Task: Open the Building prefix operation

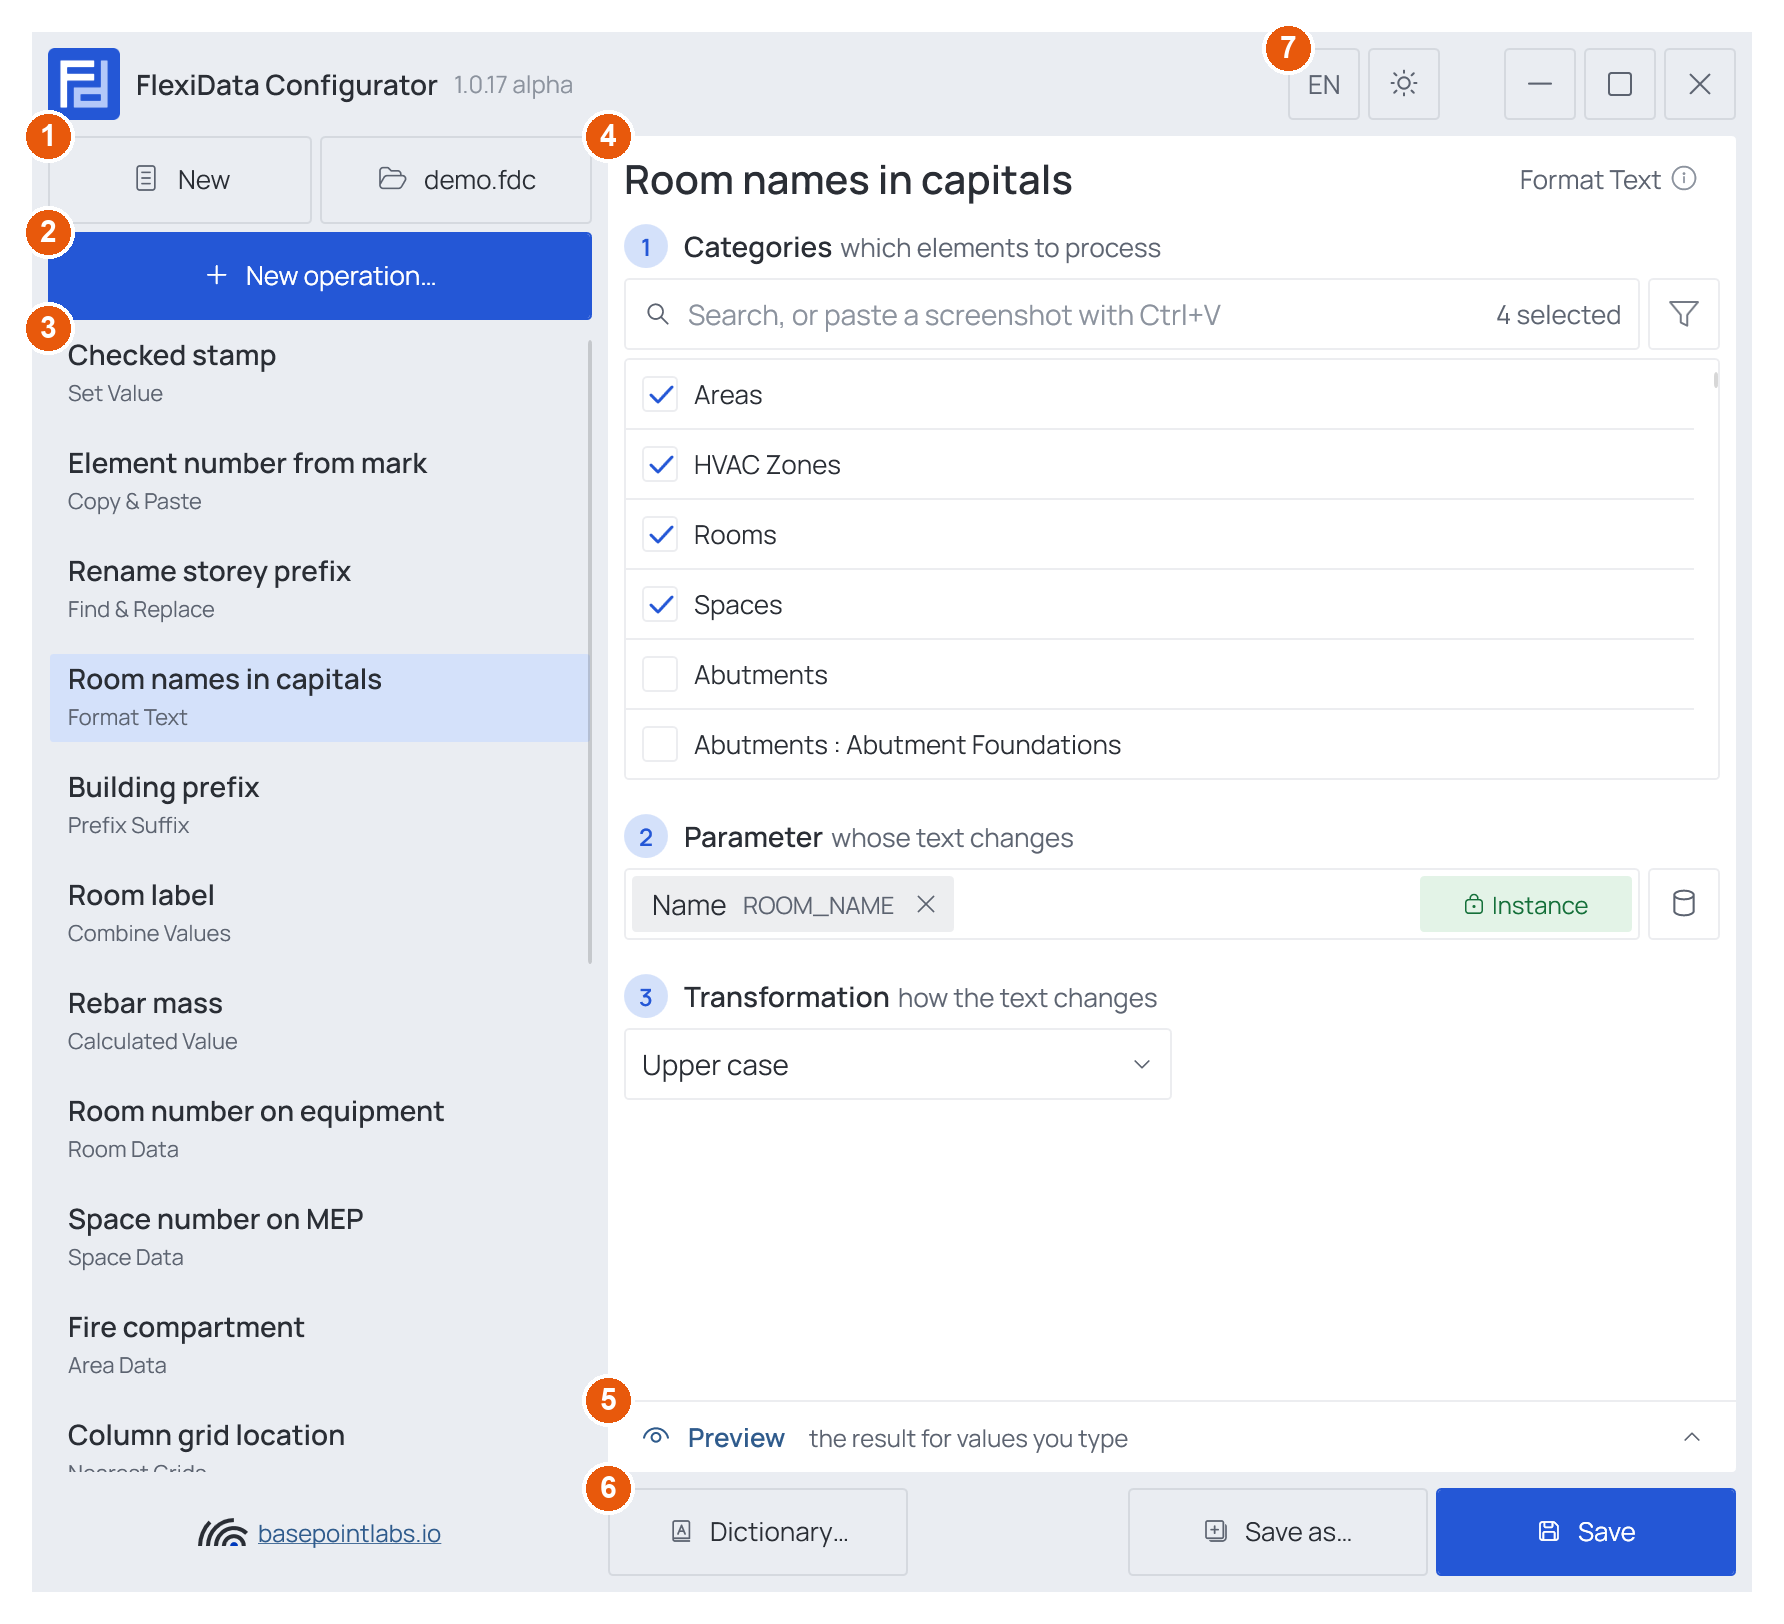Action: pyautogui.click(x=319, y=805)
